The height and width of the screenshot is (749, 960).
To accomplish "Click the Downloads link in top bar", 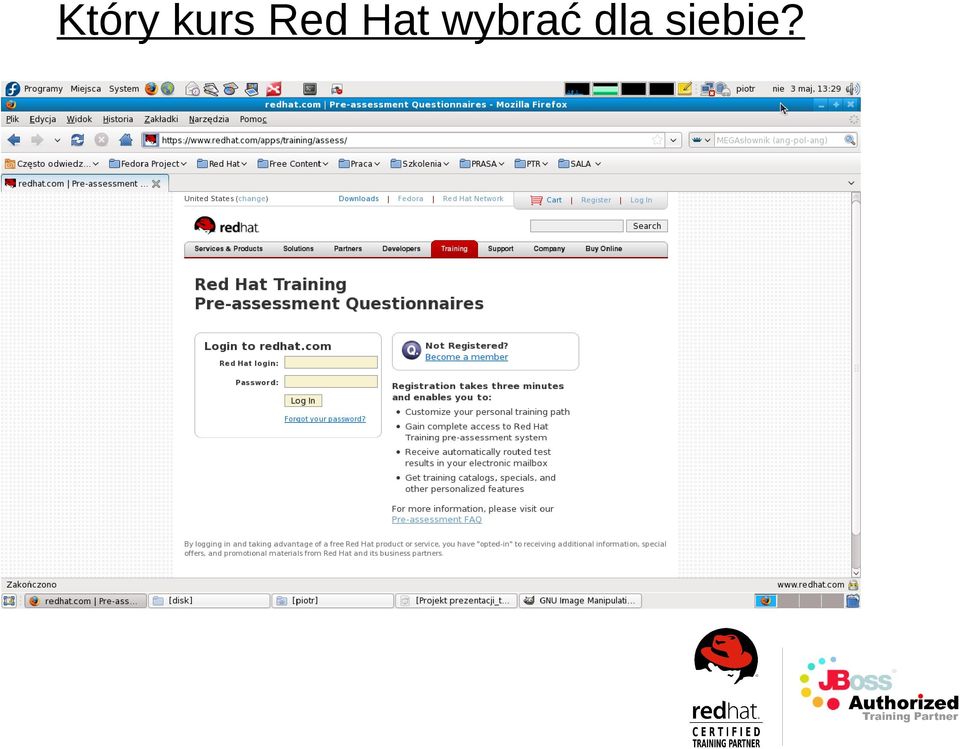I will click(x=359, y=199).
